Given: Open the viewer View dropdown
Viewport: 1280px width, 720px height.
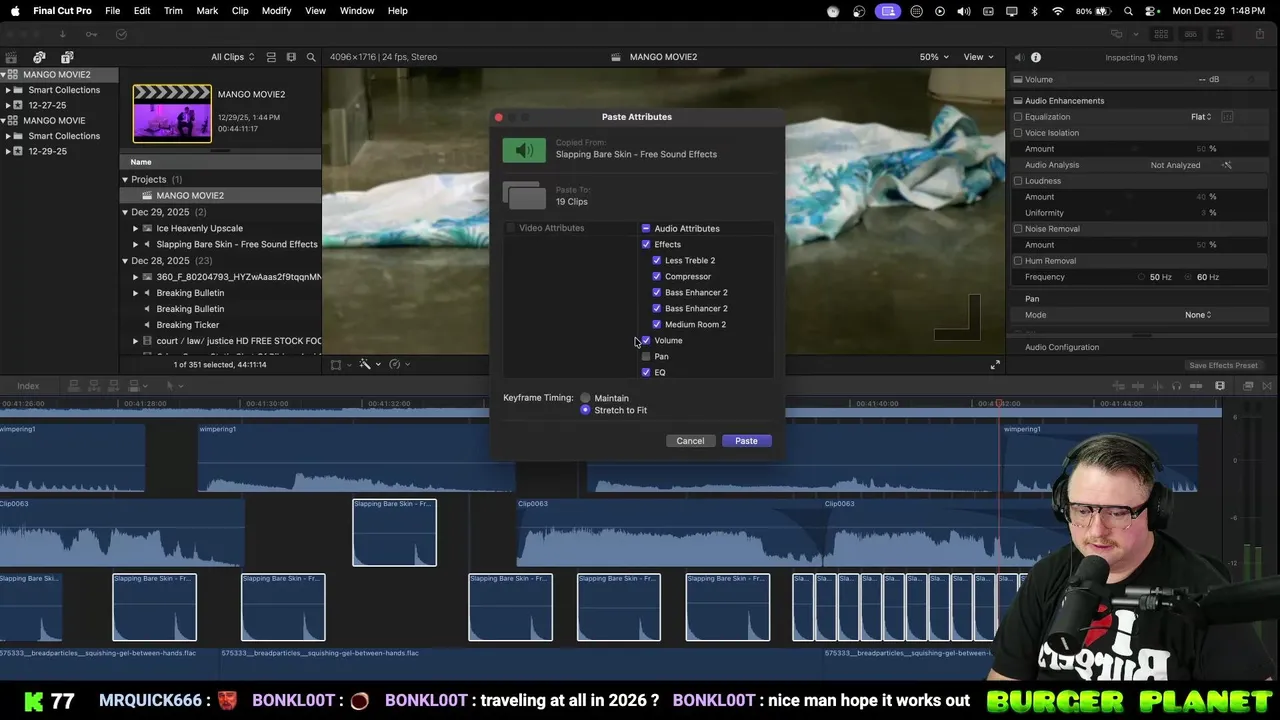Looking at the screenshot, I should pos(978,57).
